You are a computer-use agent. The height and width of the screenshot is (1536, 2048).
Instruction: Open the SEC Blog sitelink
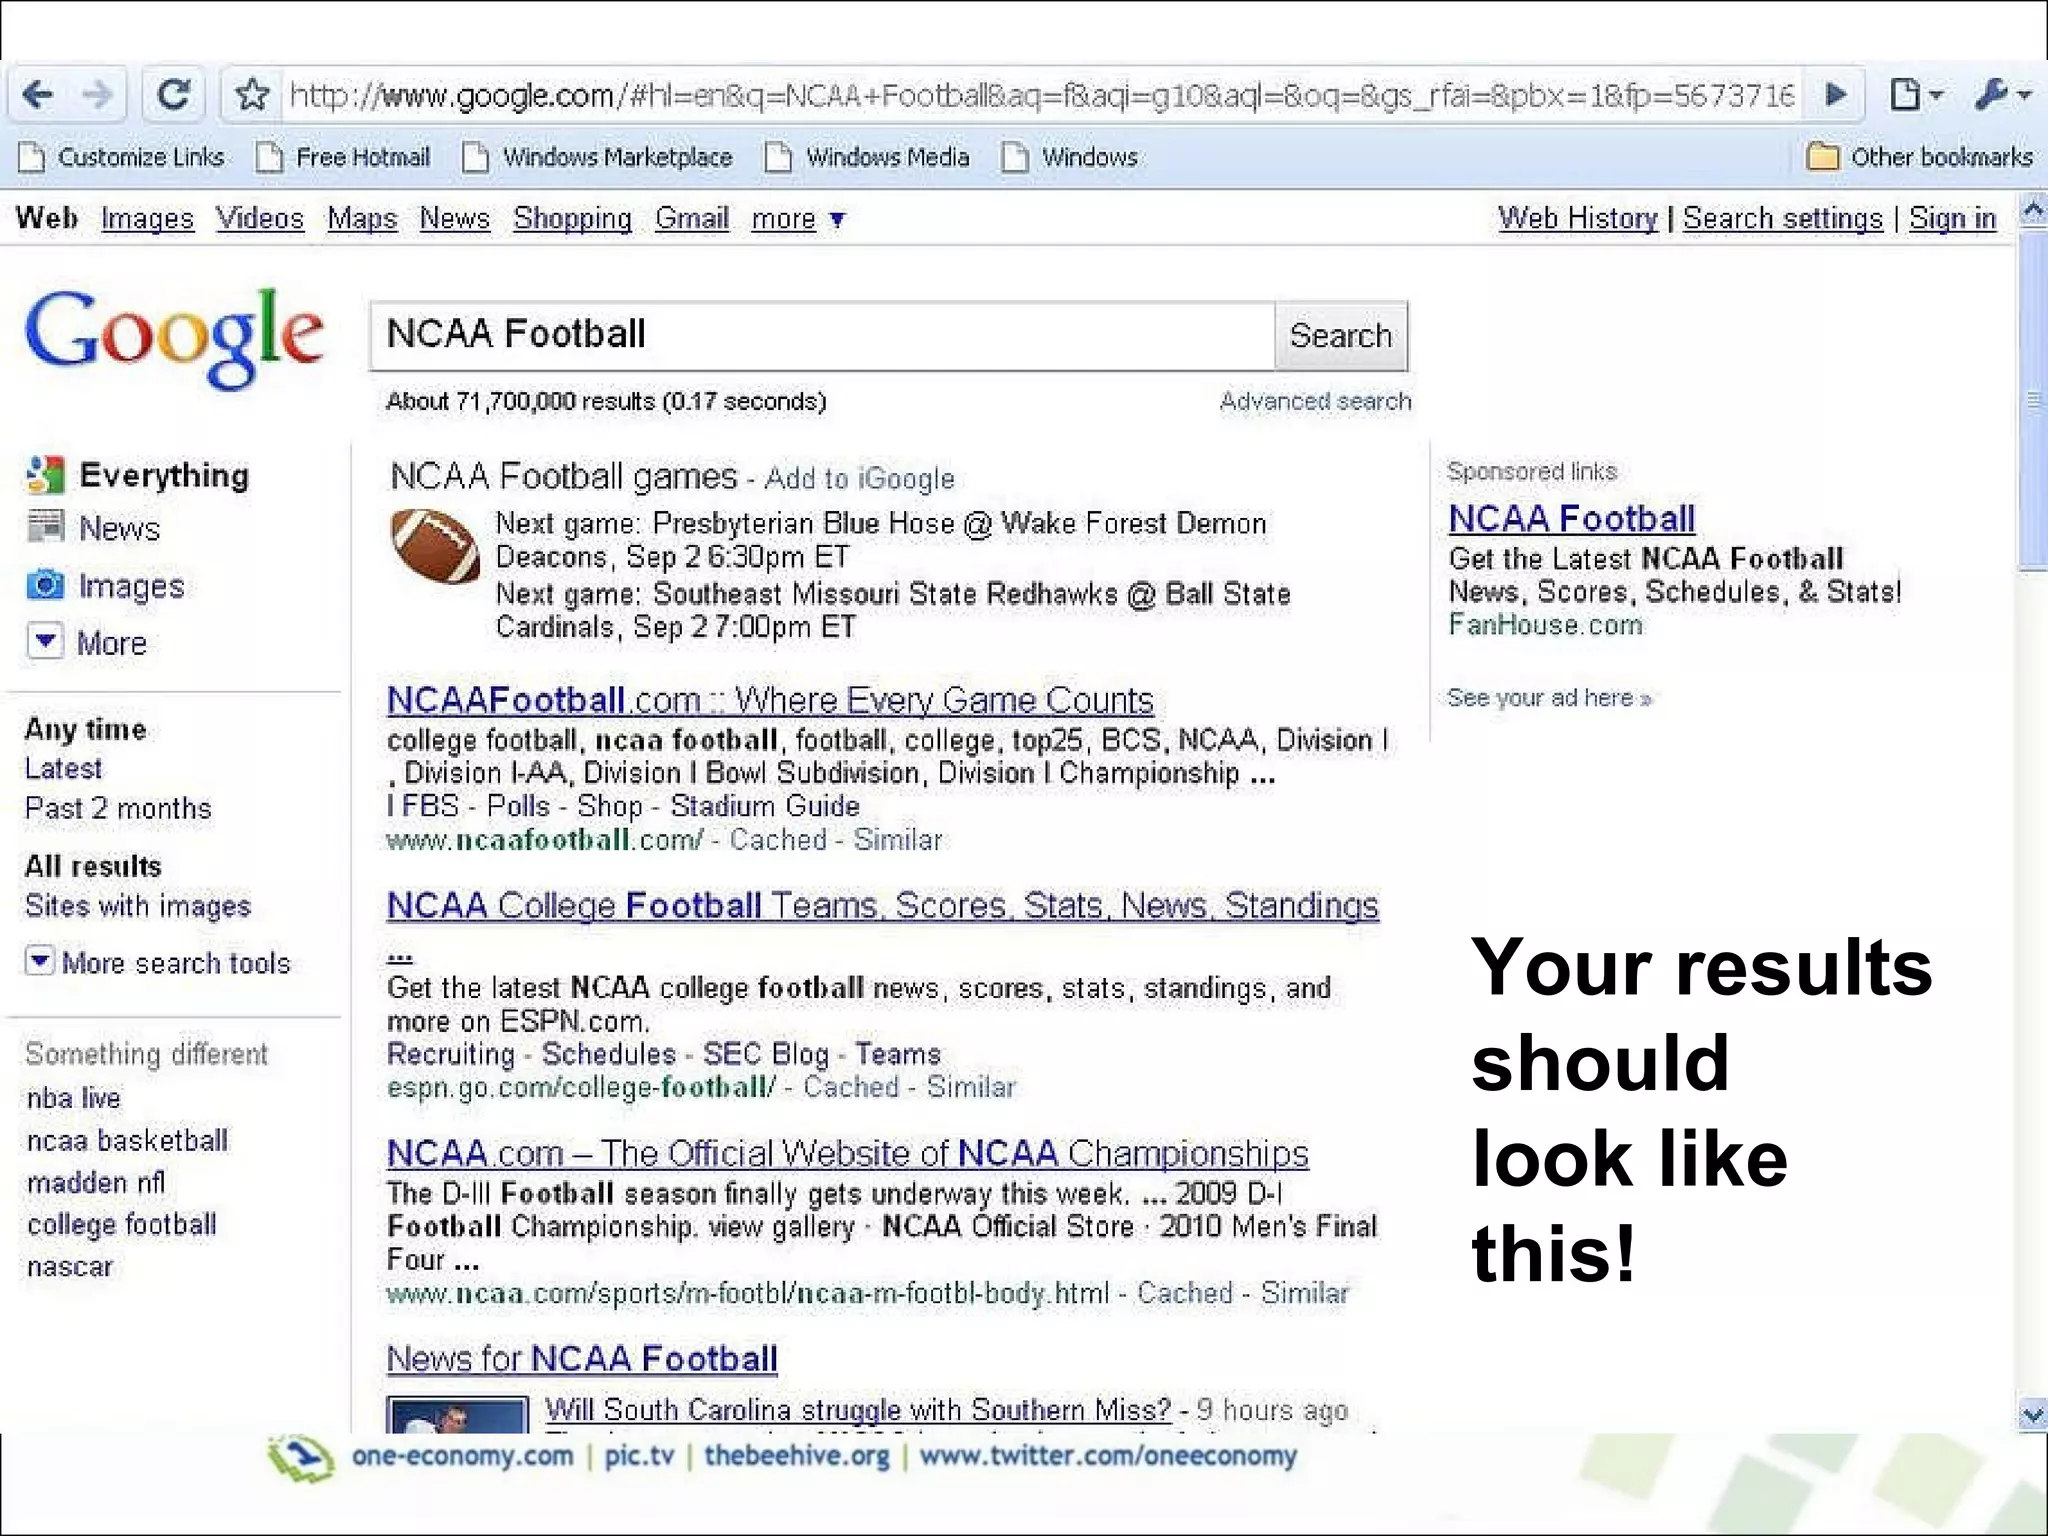pos(766,1054)
